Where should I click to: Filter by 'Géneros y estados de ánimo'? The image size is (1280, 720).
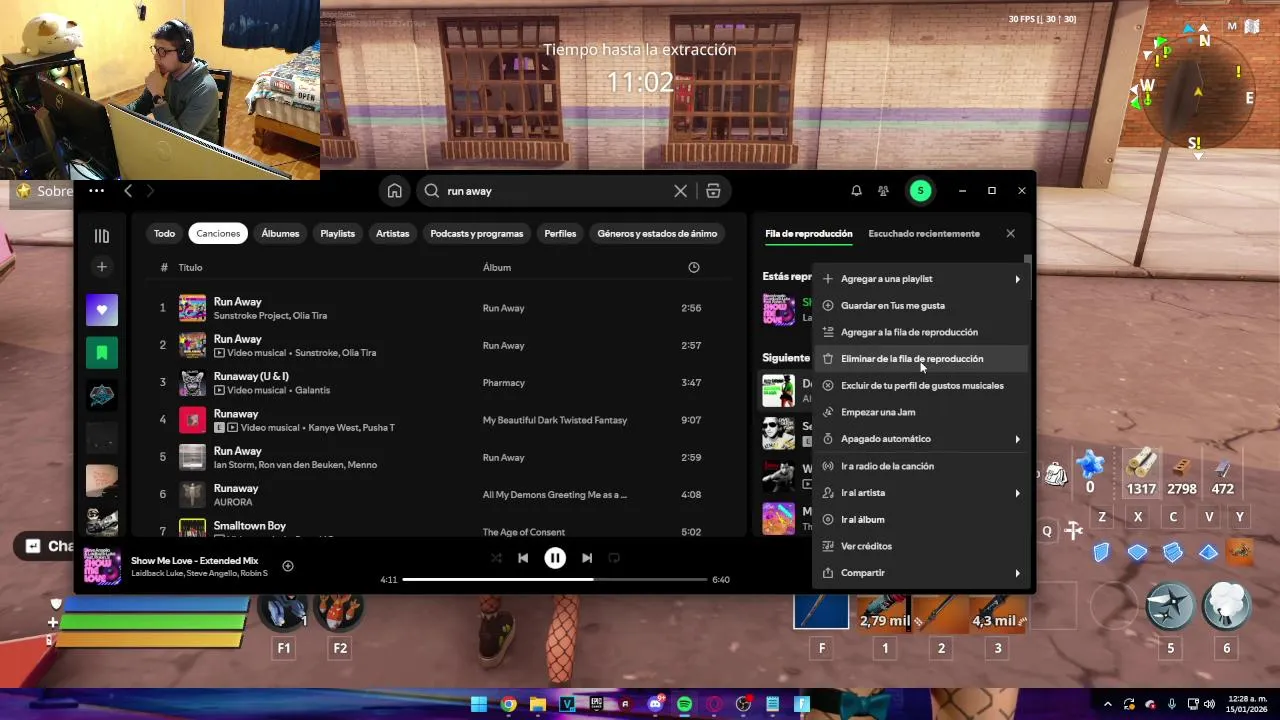[657, 233]
